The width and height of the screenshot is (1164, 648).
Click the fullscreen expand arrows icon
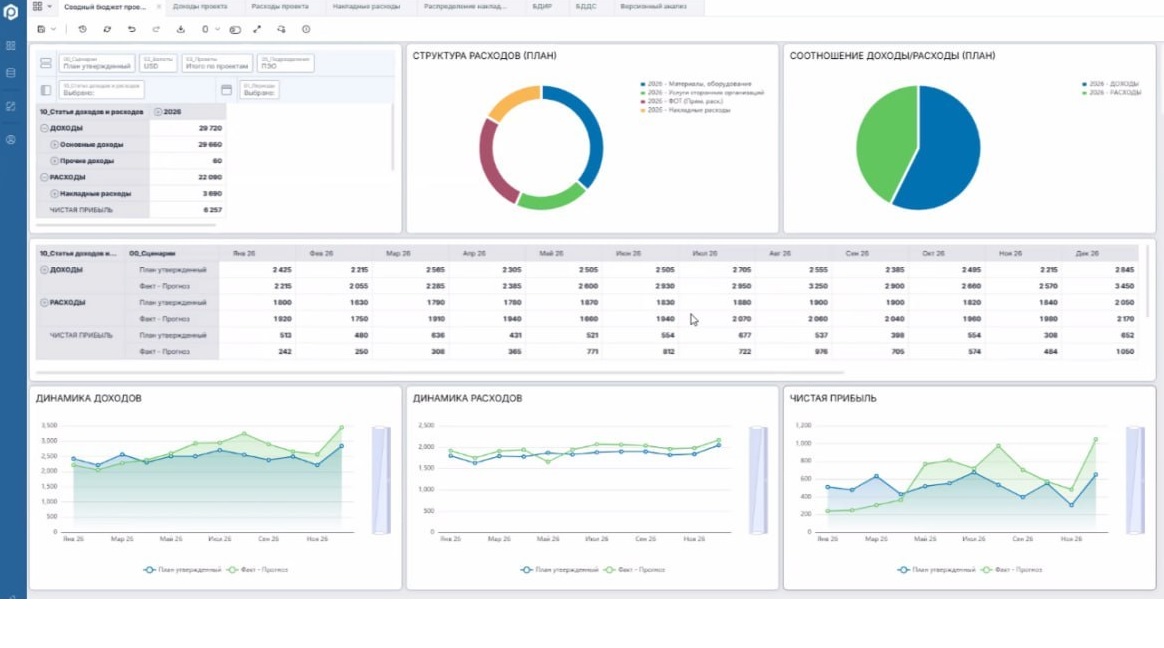257,29
